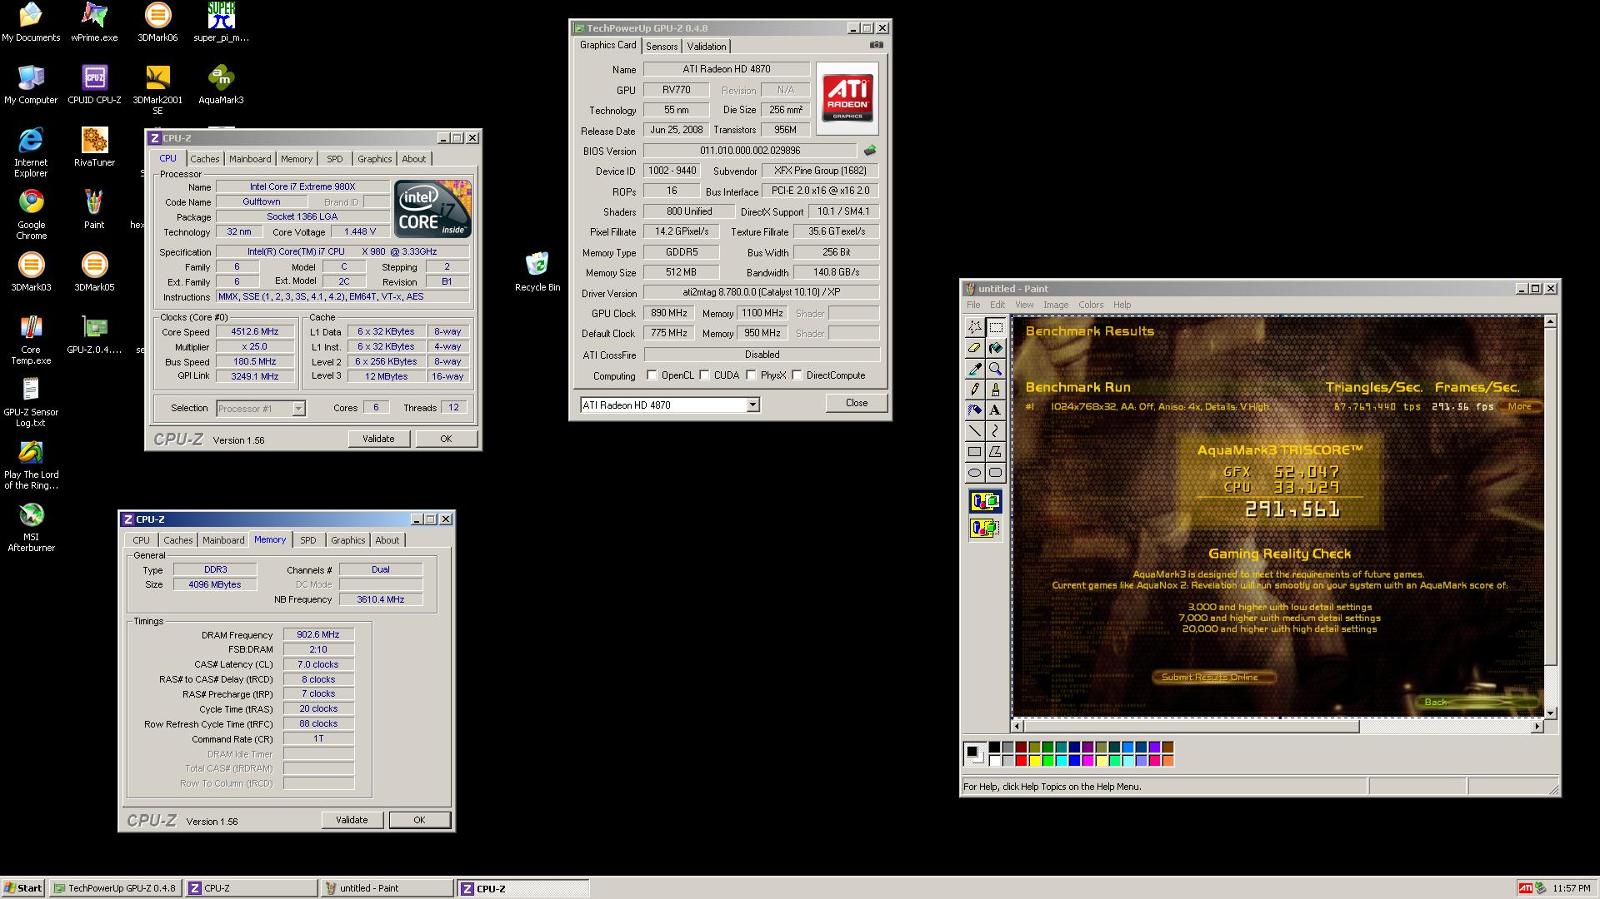Viewport: 1600px width, 899px height.
Task: Switch to TechPowerUp GPU-Z on the taskbar
Action: point(115,888)
